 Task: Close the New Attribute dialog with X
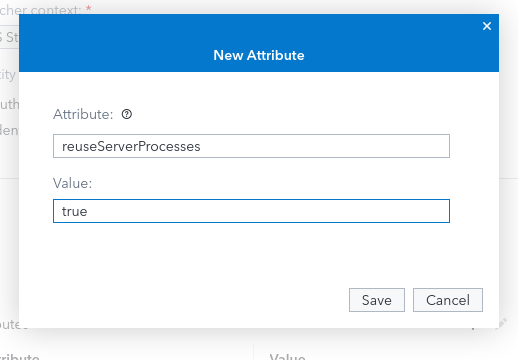click(487, 26)
